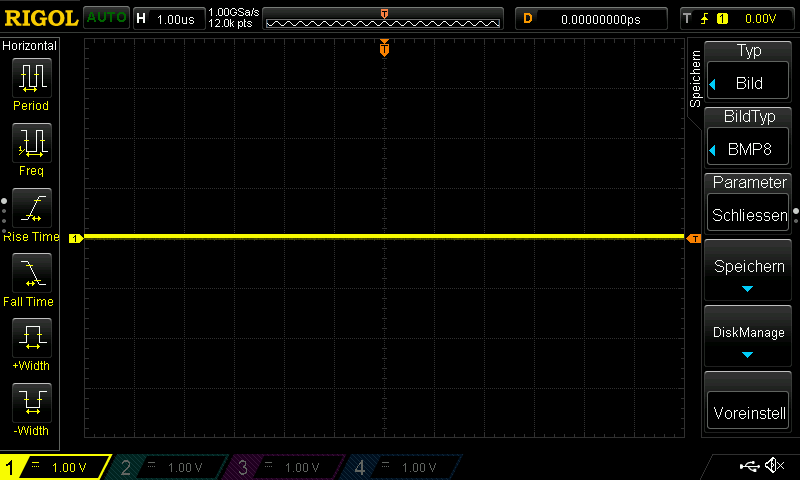Expand the DiskManage menu
This screenshot has height=480, width=800.
point(748,337)
